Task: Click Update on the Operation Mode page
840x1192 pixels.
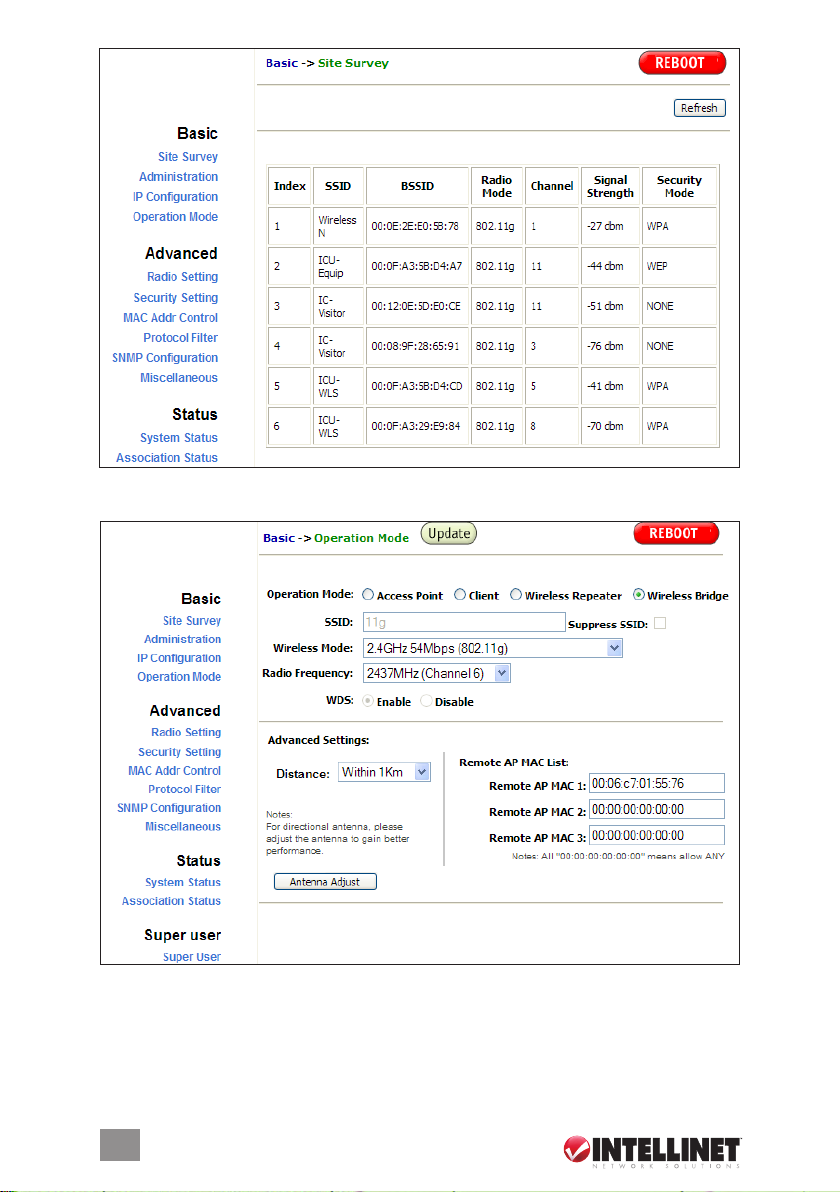Action: click(449, 534)
